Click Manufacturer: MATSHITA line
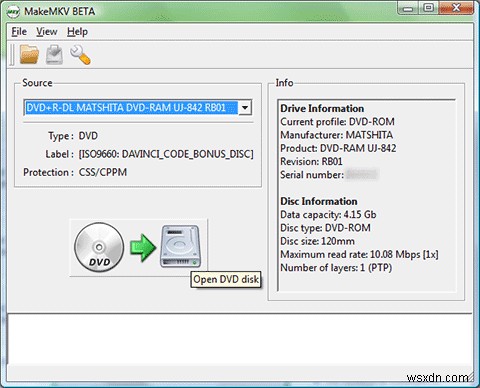Viewport: 480px width, 388px height. coord(336,135)
